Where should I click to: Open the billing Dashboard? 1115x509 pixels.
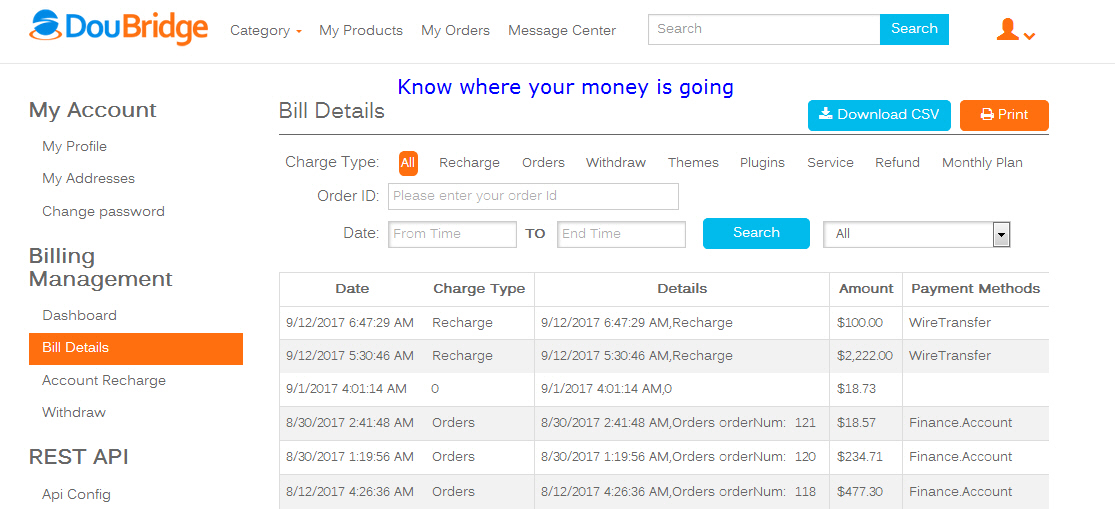79,315
